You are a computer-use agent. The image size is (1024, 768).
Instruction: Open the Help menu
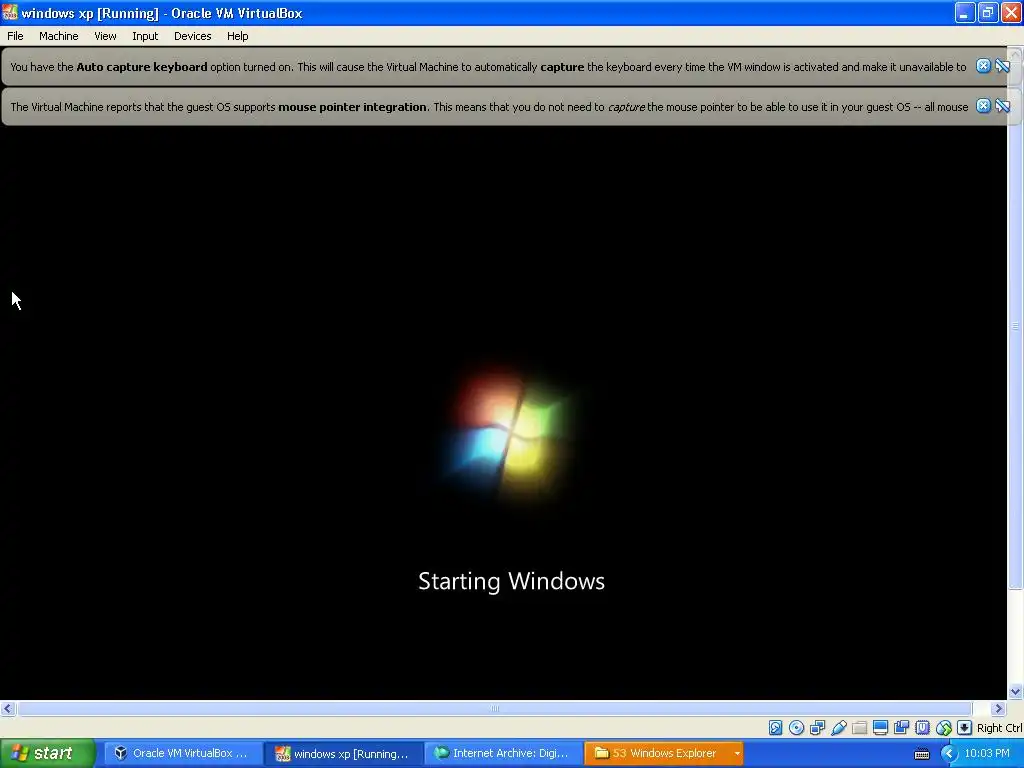[237, 36]
